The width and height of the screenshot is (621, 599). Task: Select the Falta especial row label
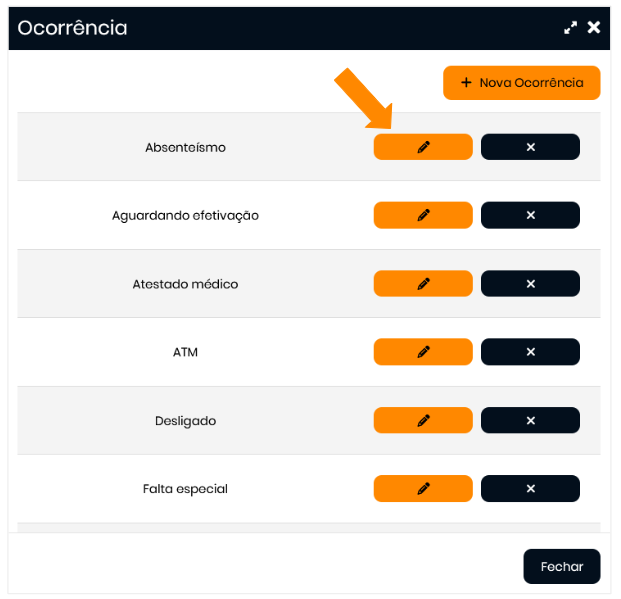(x=185, y=489)
